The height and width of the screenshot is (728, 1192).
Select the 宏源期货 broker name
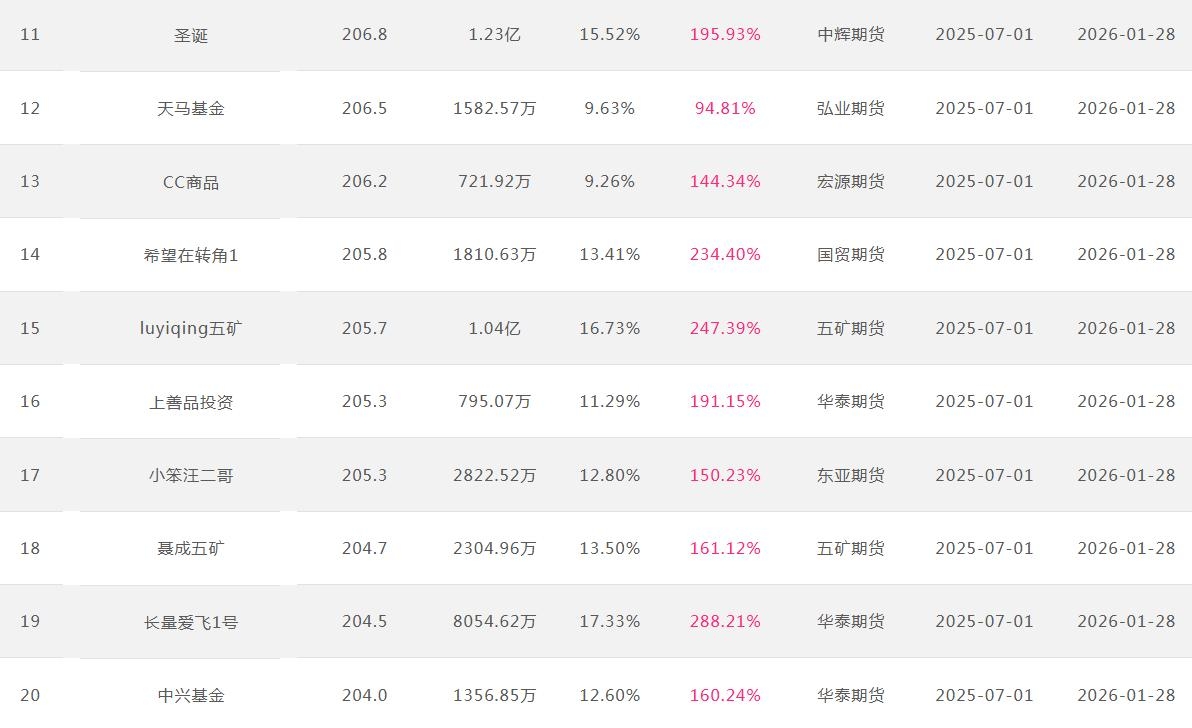[851, 182]
